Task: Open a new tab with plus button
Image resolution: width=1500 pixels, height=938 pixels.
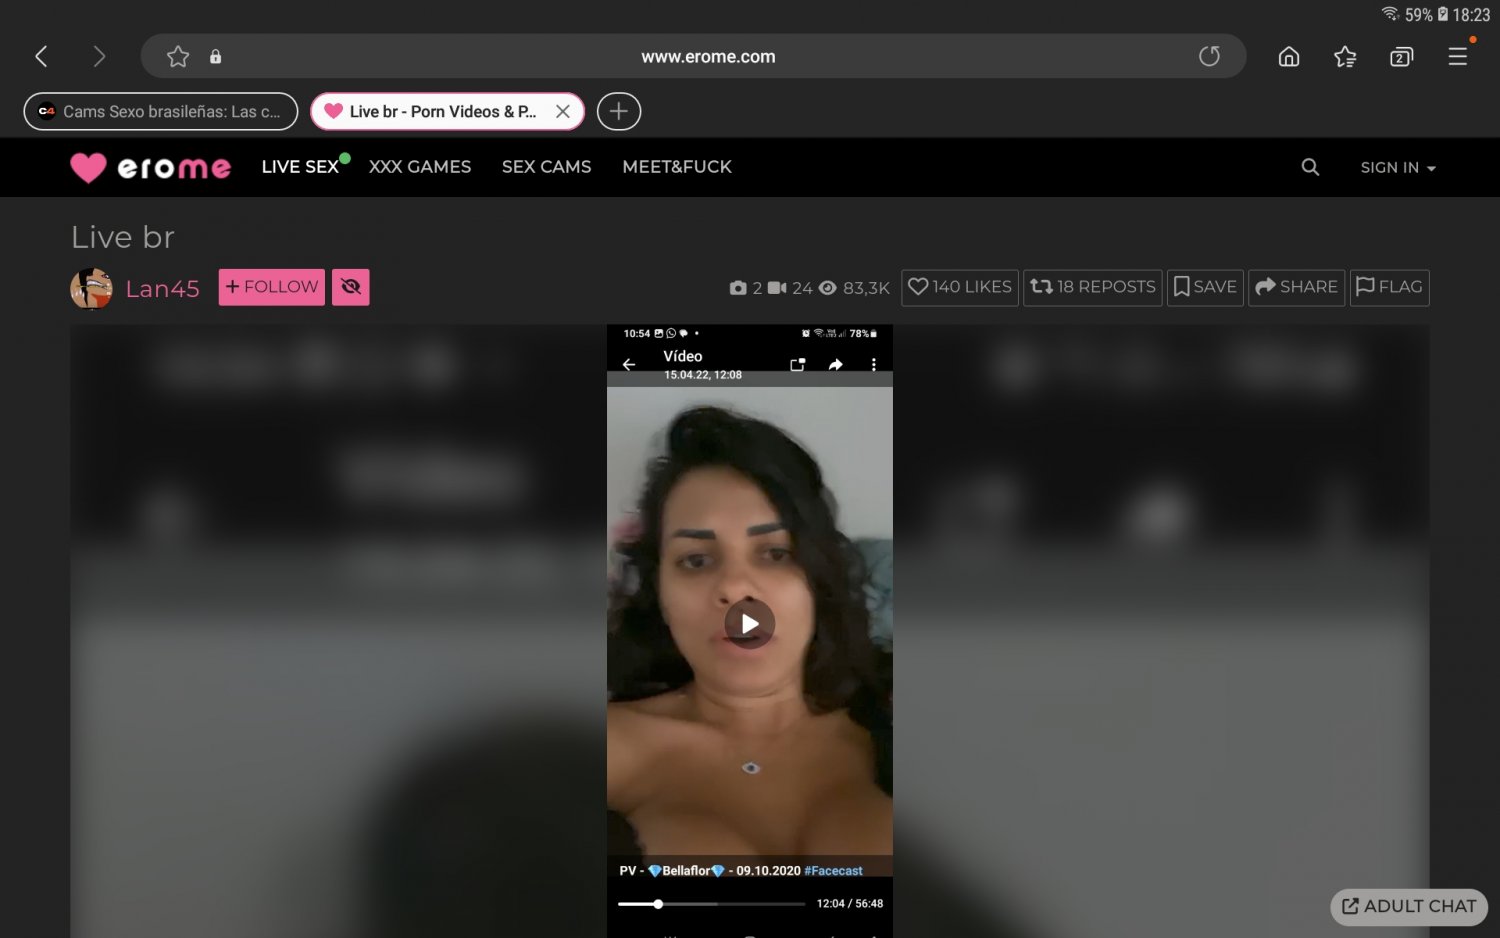Action: [x=619, y=111]
